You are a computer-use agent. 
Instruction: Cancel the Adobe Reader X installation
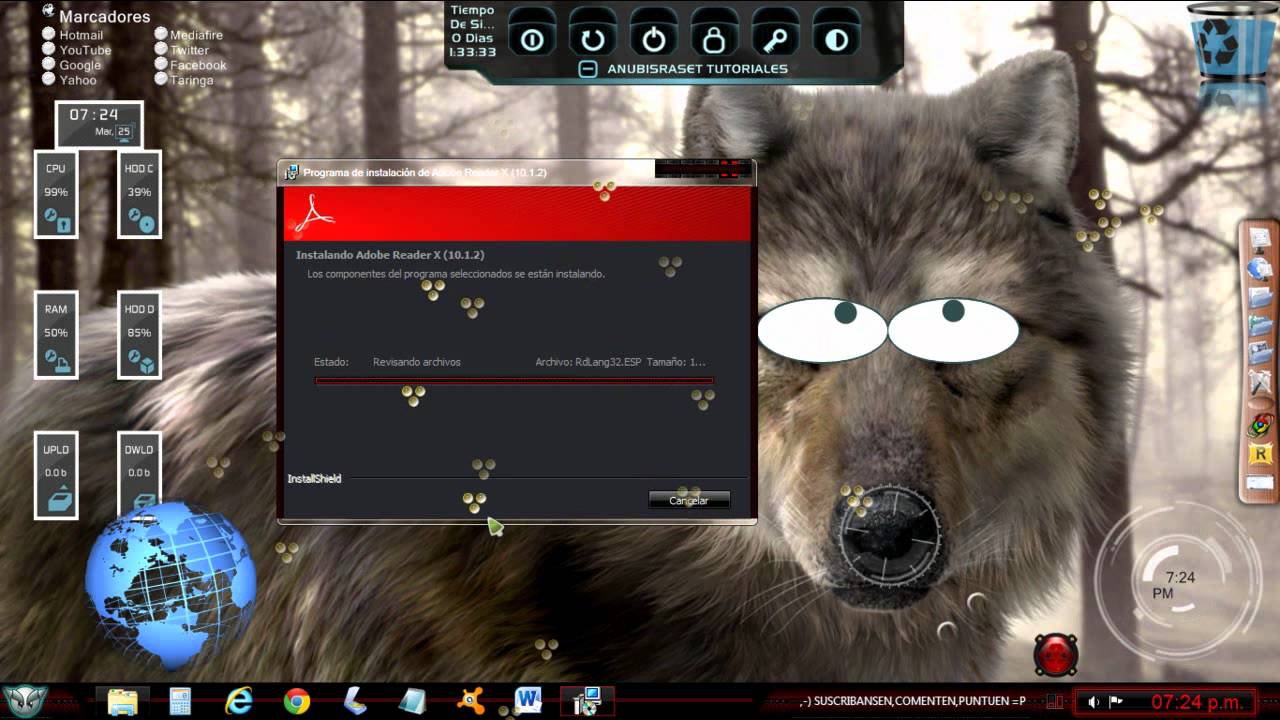coord(689,500)
